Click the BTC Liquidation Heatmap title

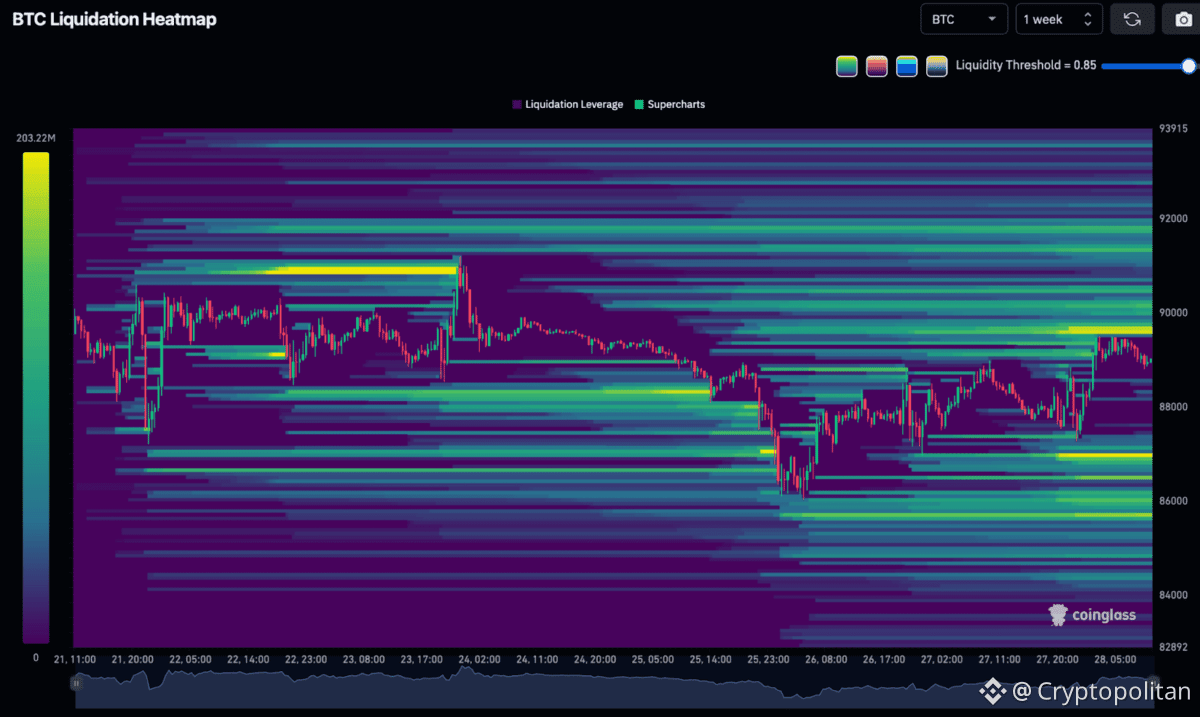tap(114, 19)
